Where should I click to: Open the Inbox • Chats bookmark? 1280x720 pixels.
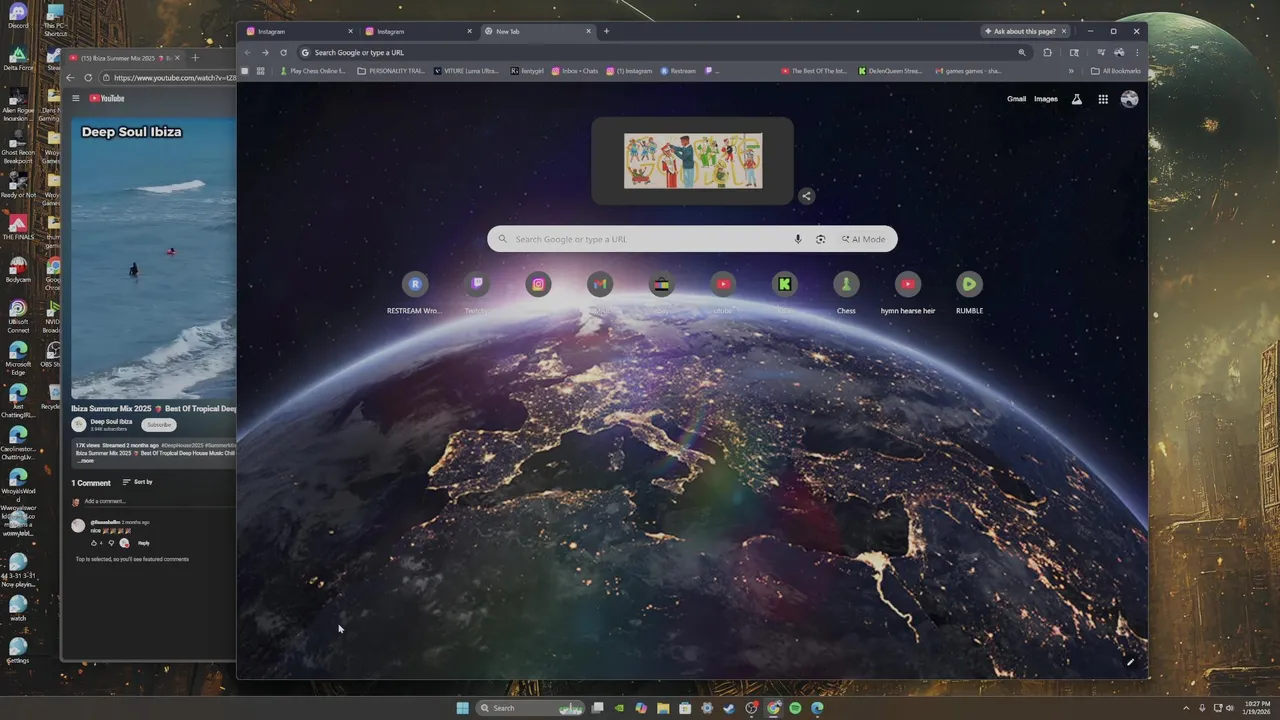(x=575, y=71)
